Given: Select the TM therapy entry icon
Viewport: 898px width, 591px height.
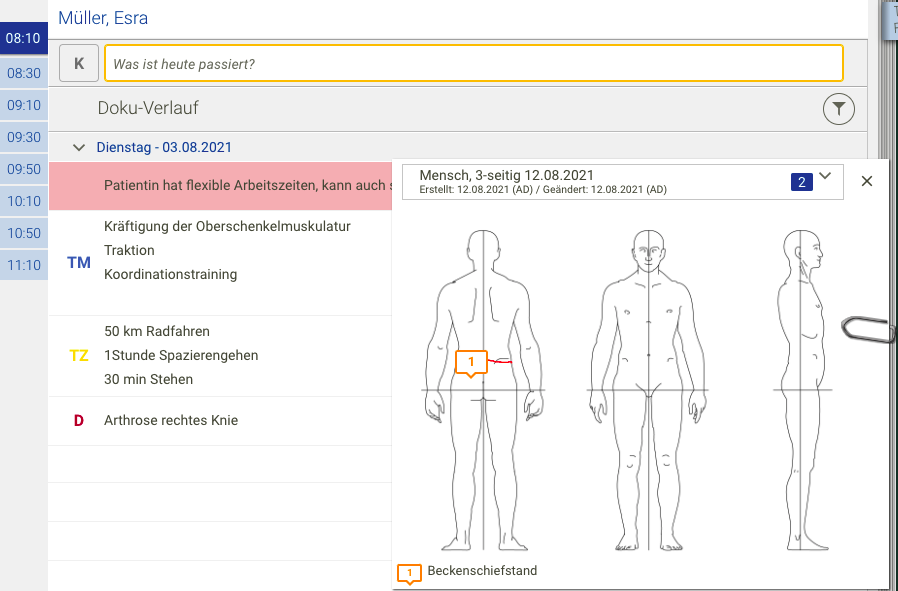Looking at the screenshot, I should click(x=78, y=263).
